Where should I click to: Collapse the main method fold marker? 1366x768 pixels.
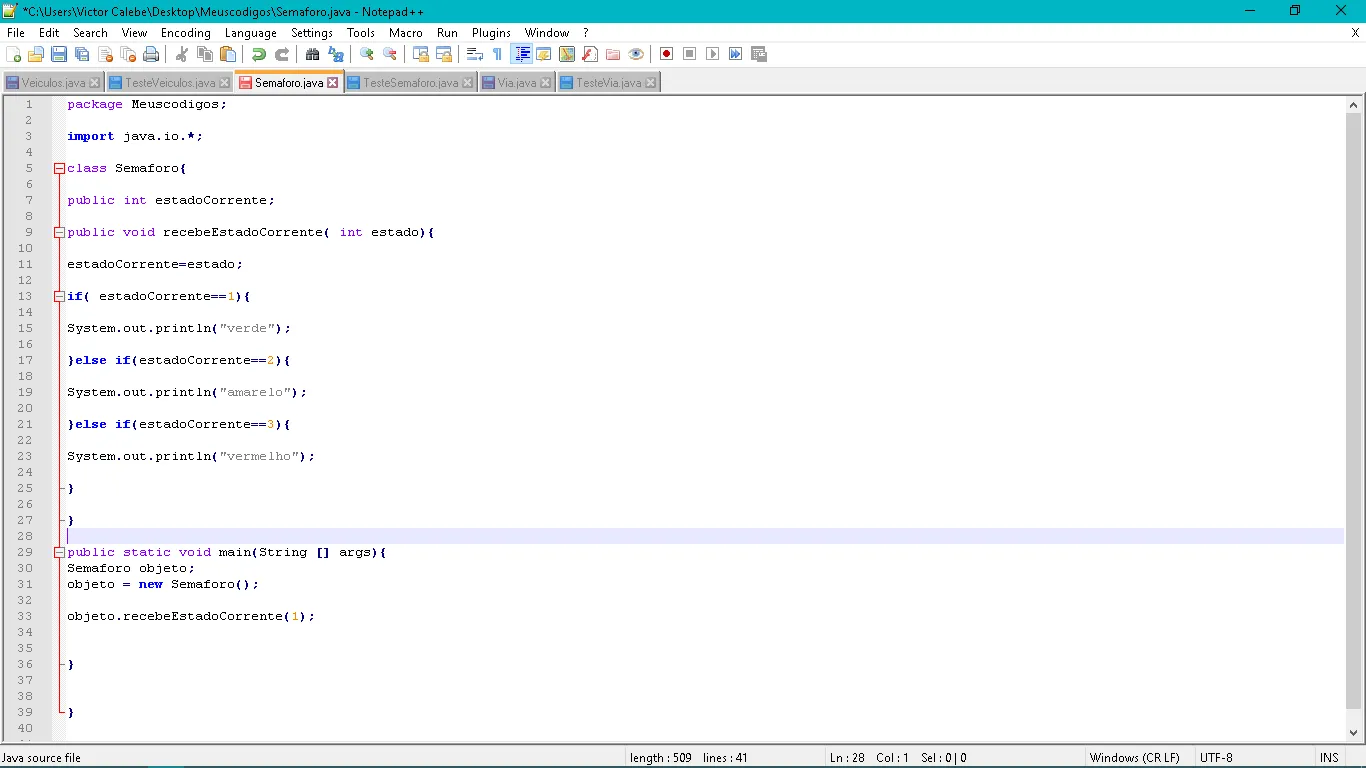(x=59, y=553)
